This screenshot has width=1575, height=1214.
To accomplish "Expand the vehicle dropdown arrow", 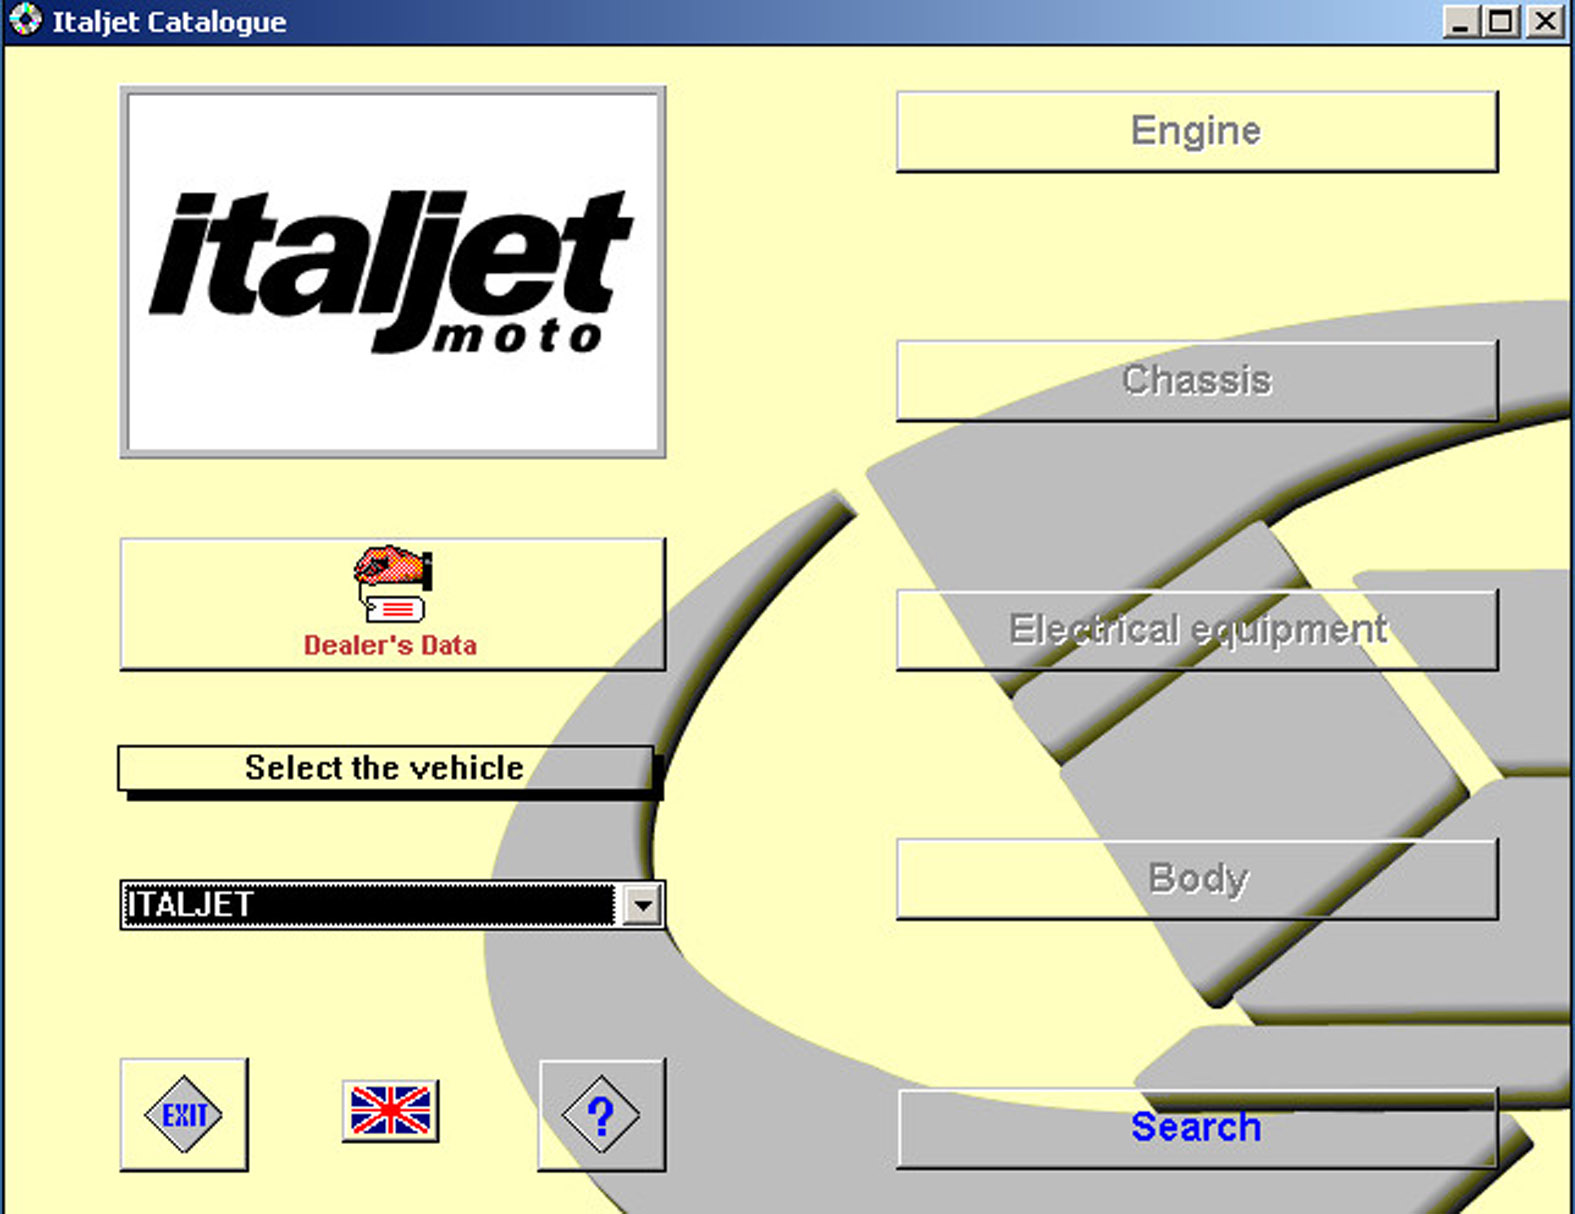I will click(642, 906).
